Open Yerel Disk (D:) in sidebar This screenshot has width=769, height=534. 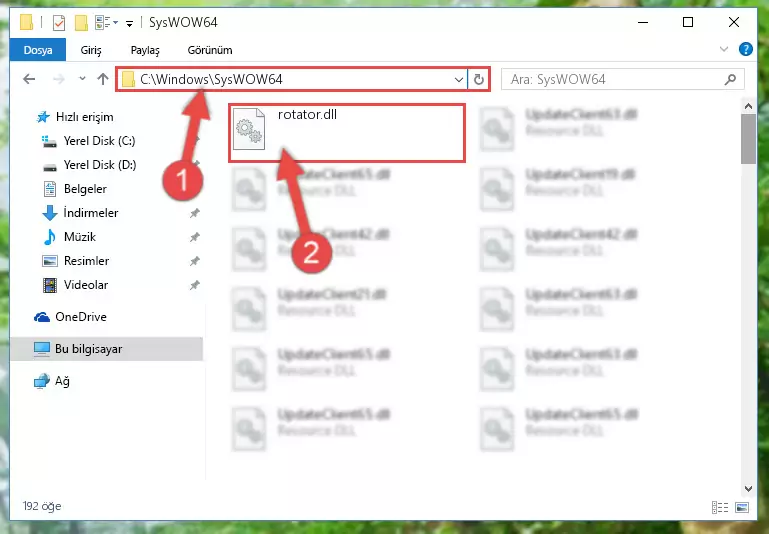point(100,165)
